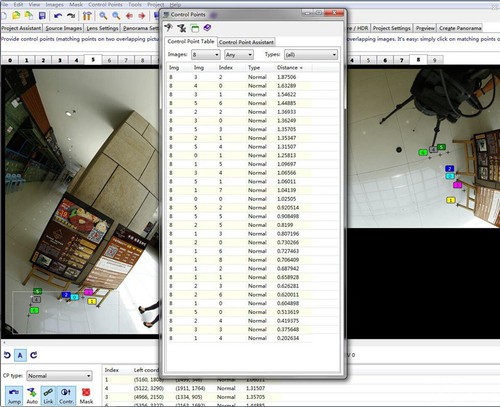Viewport: 500px width, 407px height.
Task: Open the Lens Settings tab
Action: (x=102, y=28)
